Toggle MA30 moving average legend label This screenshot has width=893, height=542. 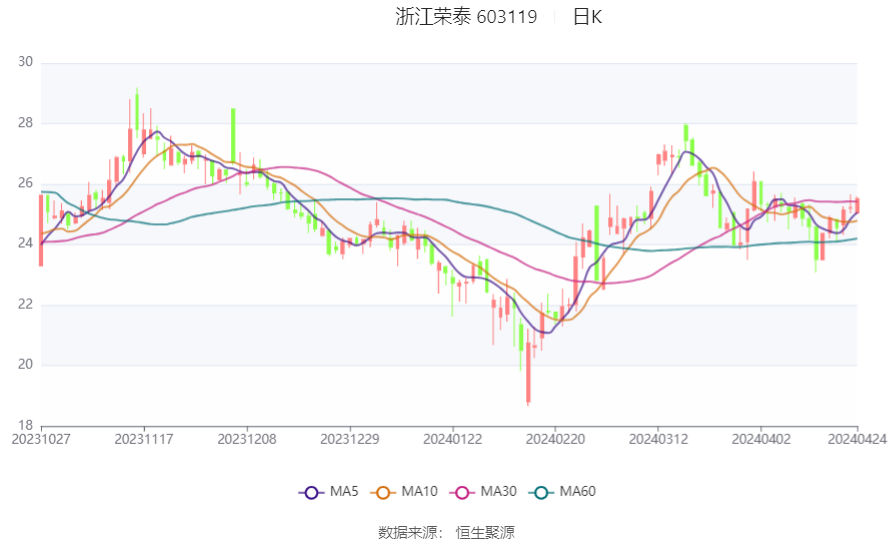point(499,492)
